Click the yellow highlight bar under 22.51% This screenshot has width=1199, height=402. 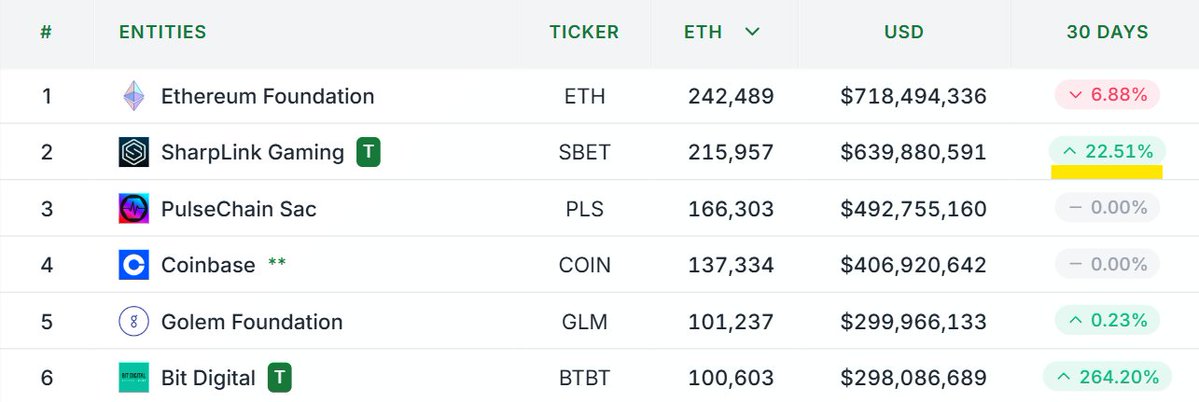[x=1106, y=172]
